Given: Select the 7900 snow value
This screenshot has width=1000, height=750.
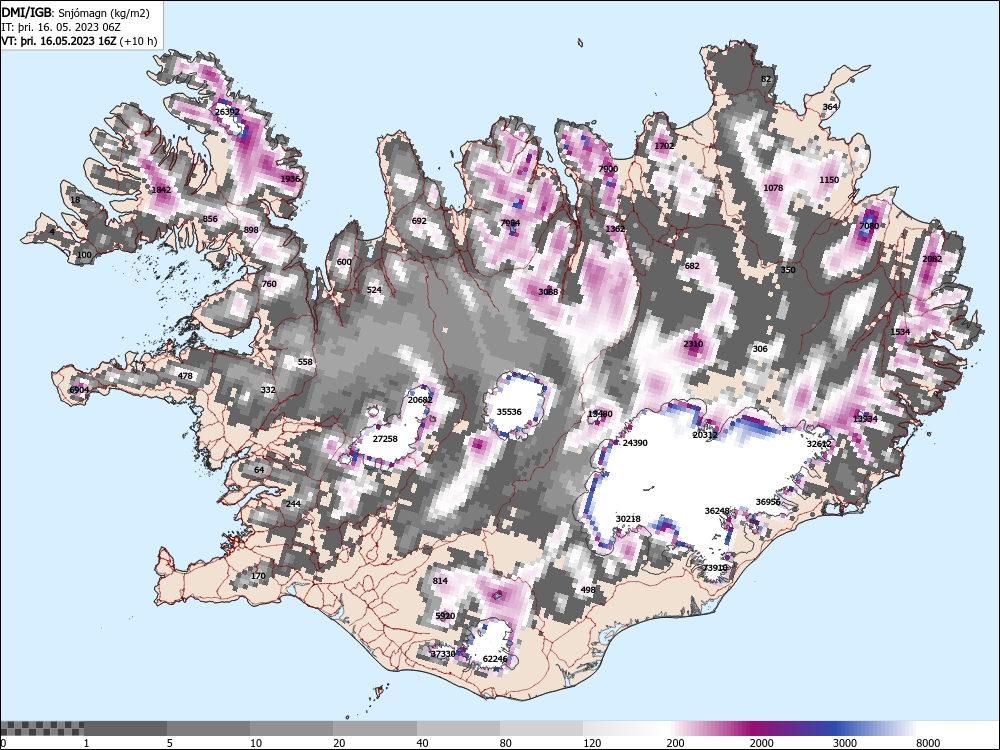Looking at the screenshot, I should 608,169.
